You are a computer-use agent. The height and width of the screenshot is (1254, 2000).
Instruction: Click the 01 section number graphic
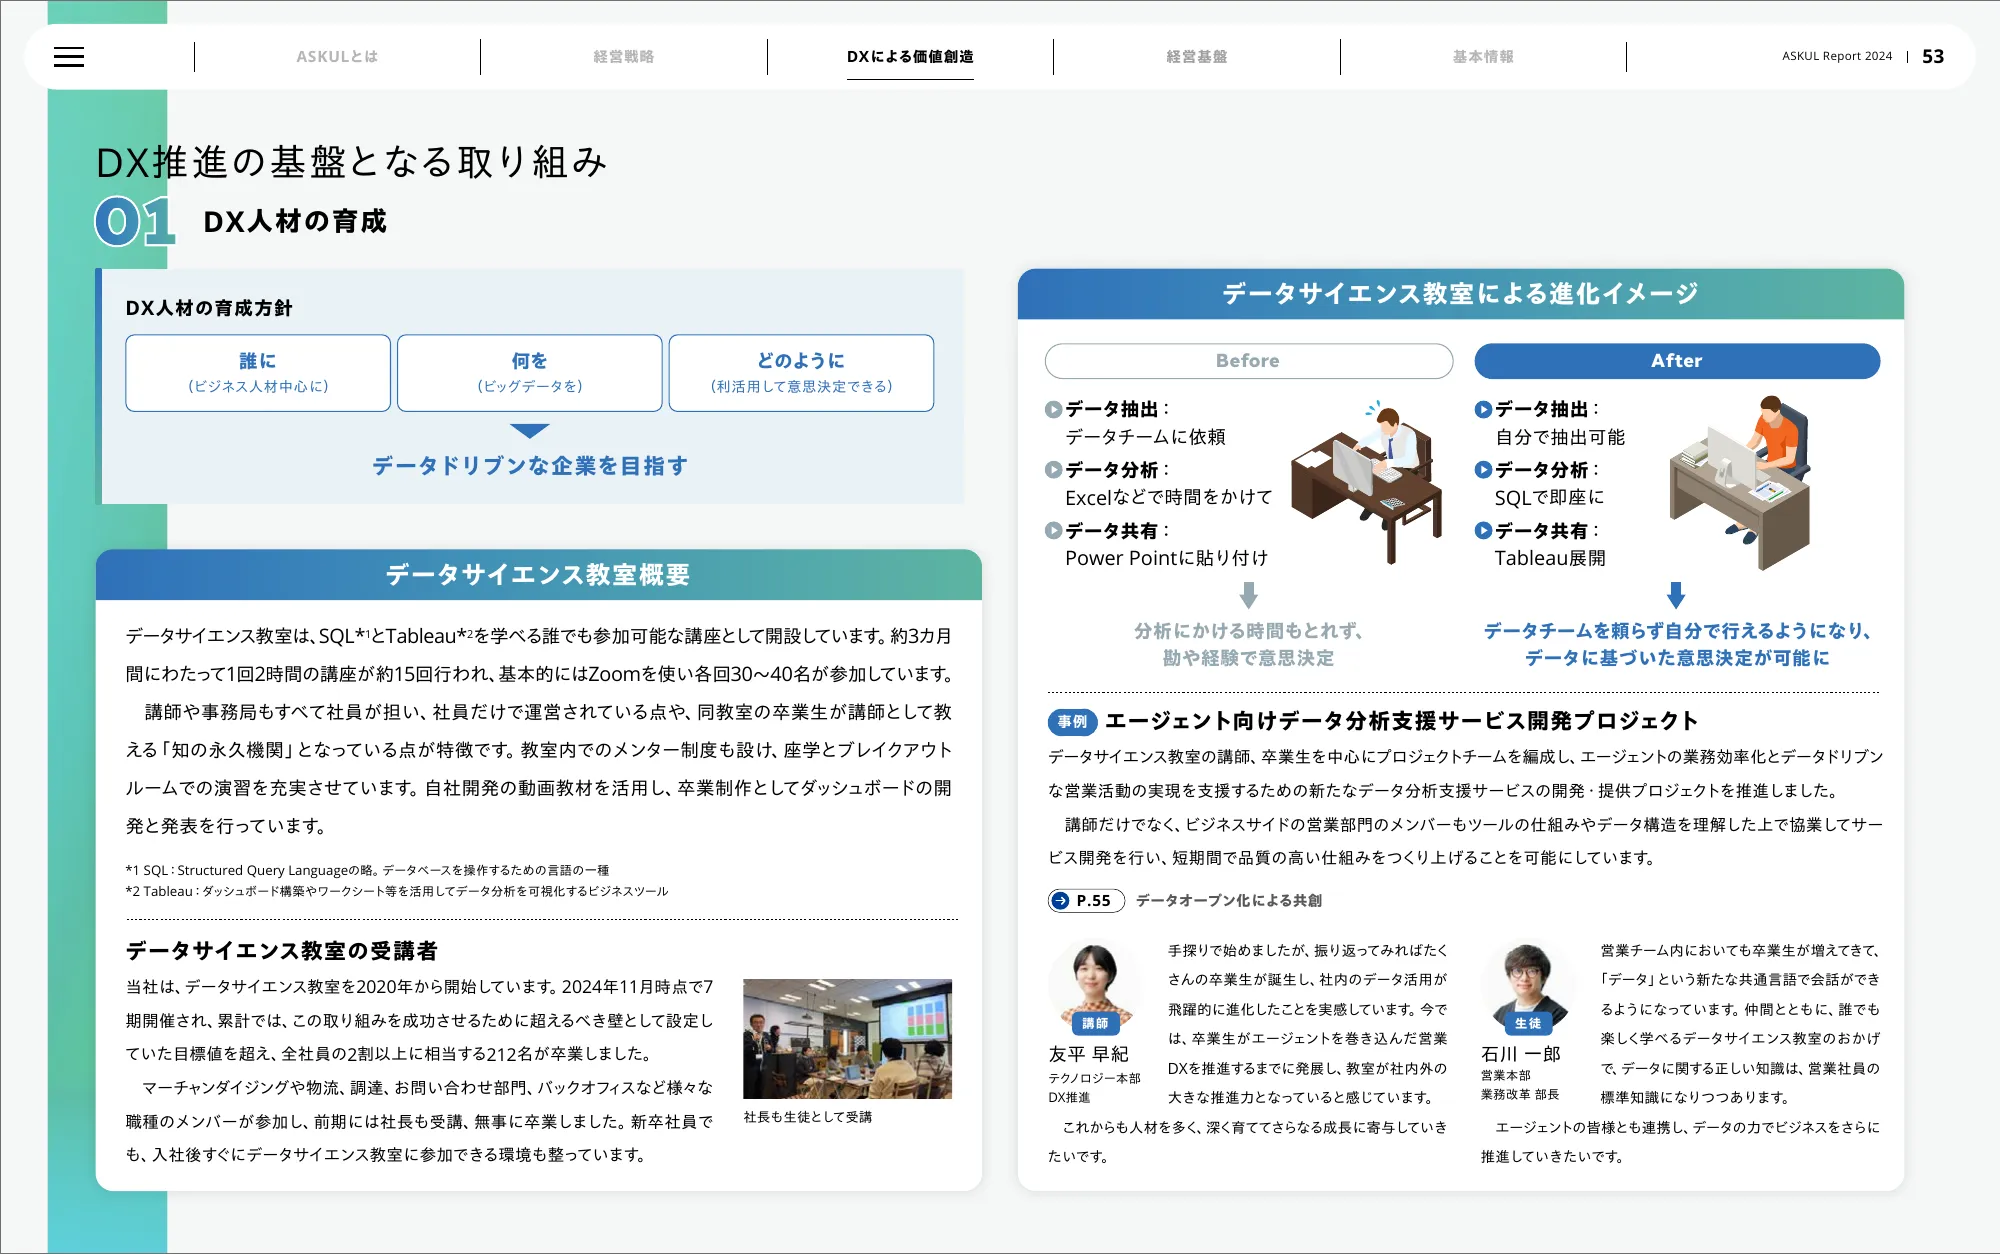coord(135,221)
